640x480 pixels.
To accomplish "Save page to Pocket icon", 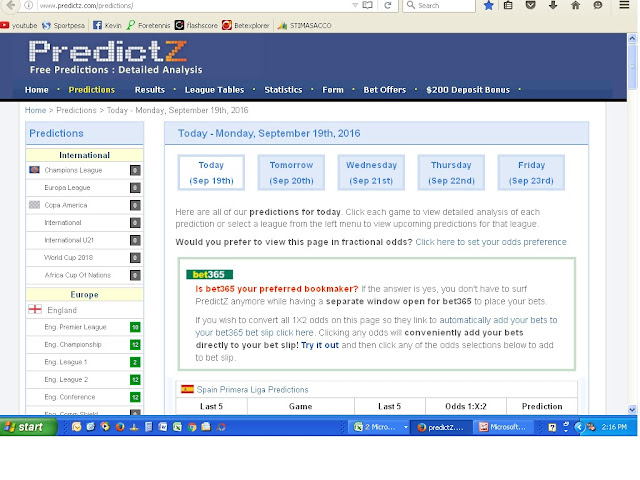I will pos(531,5).
